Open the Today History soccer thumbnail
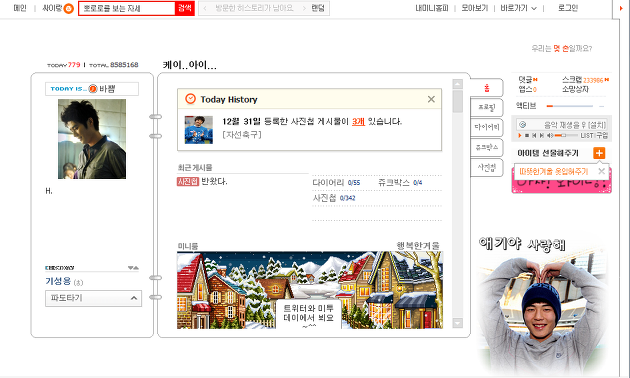The height and width of the screenshot is (378, 630). [198, 130]
